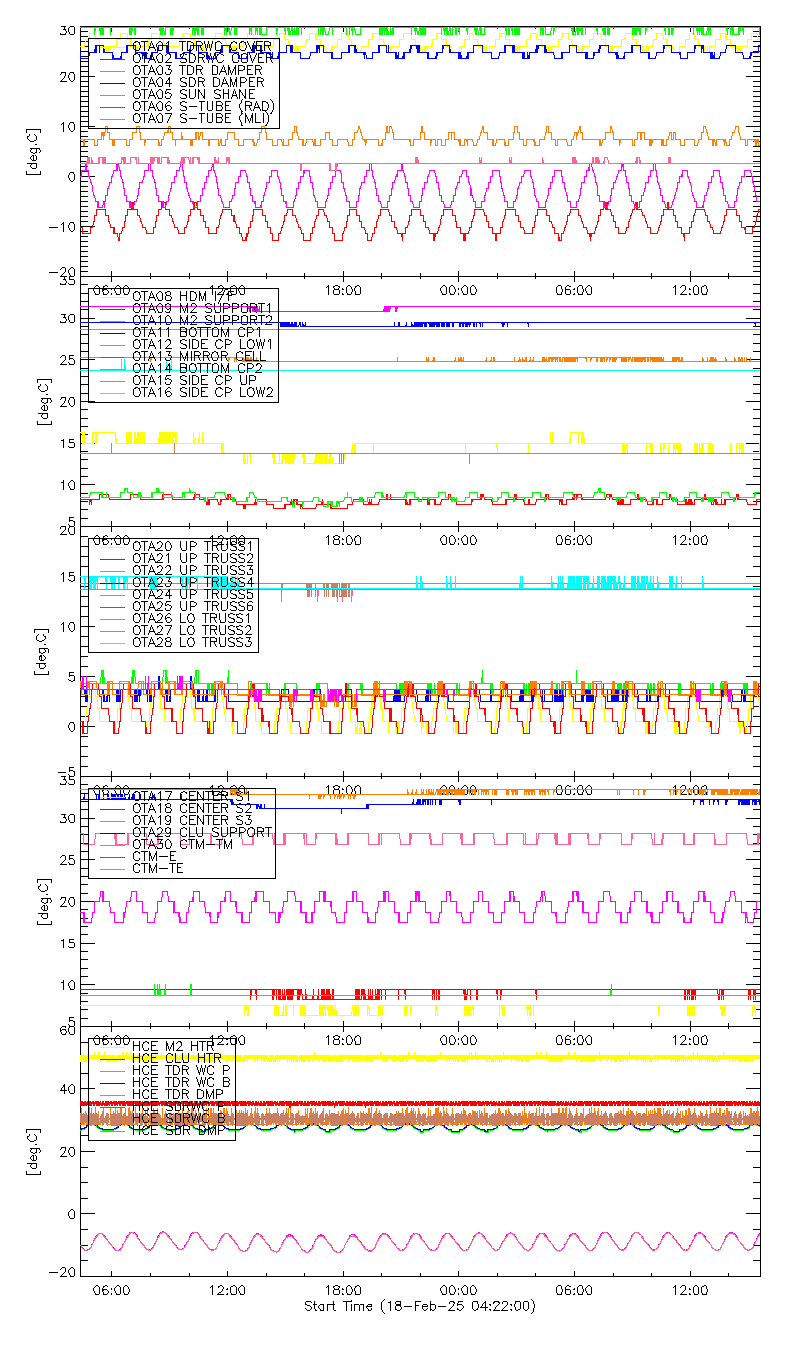Click the OTA22 UP TRUSS3 legend label
This screenshot has width=800, height=1350.
coord(193,570)
